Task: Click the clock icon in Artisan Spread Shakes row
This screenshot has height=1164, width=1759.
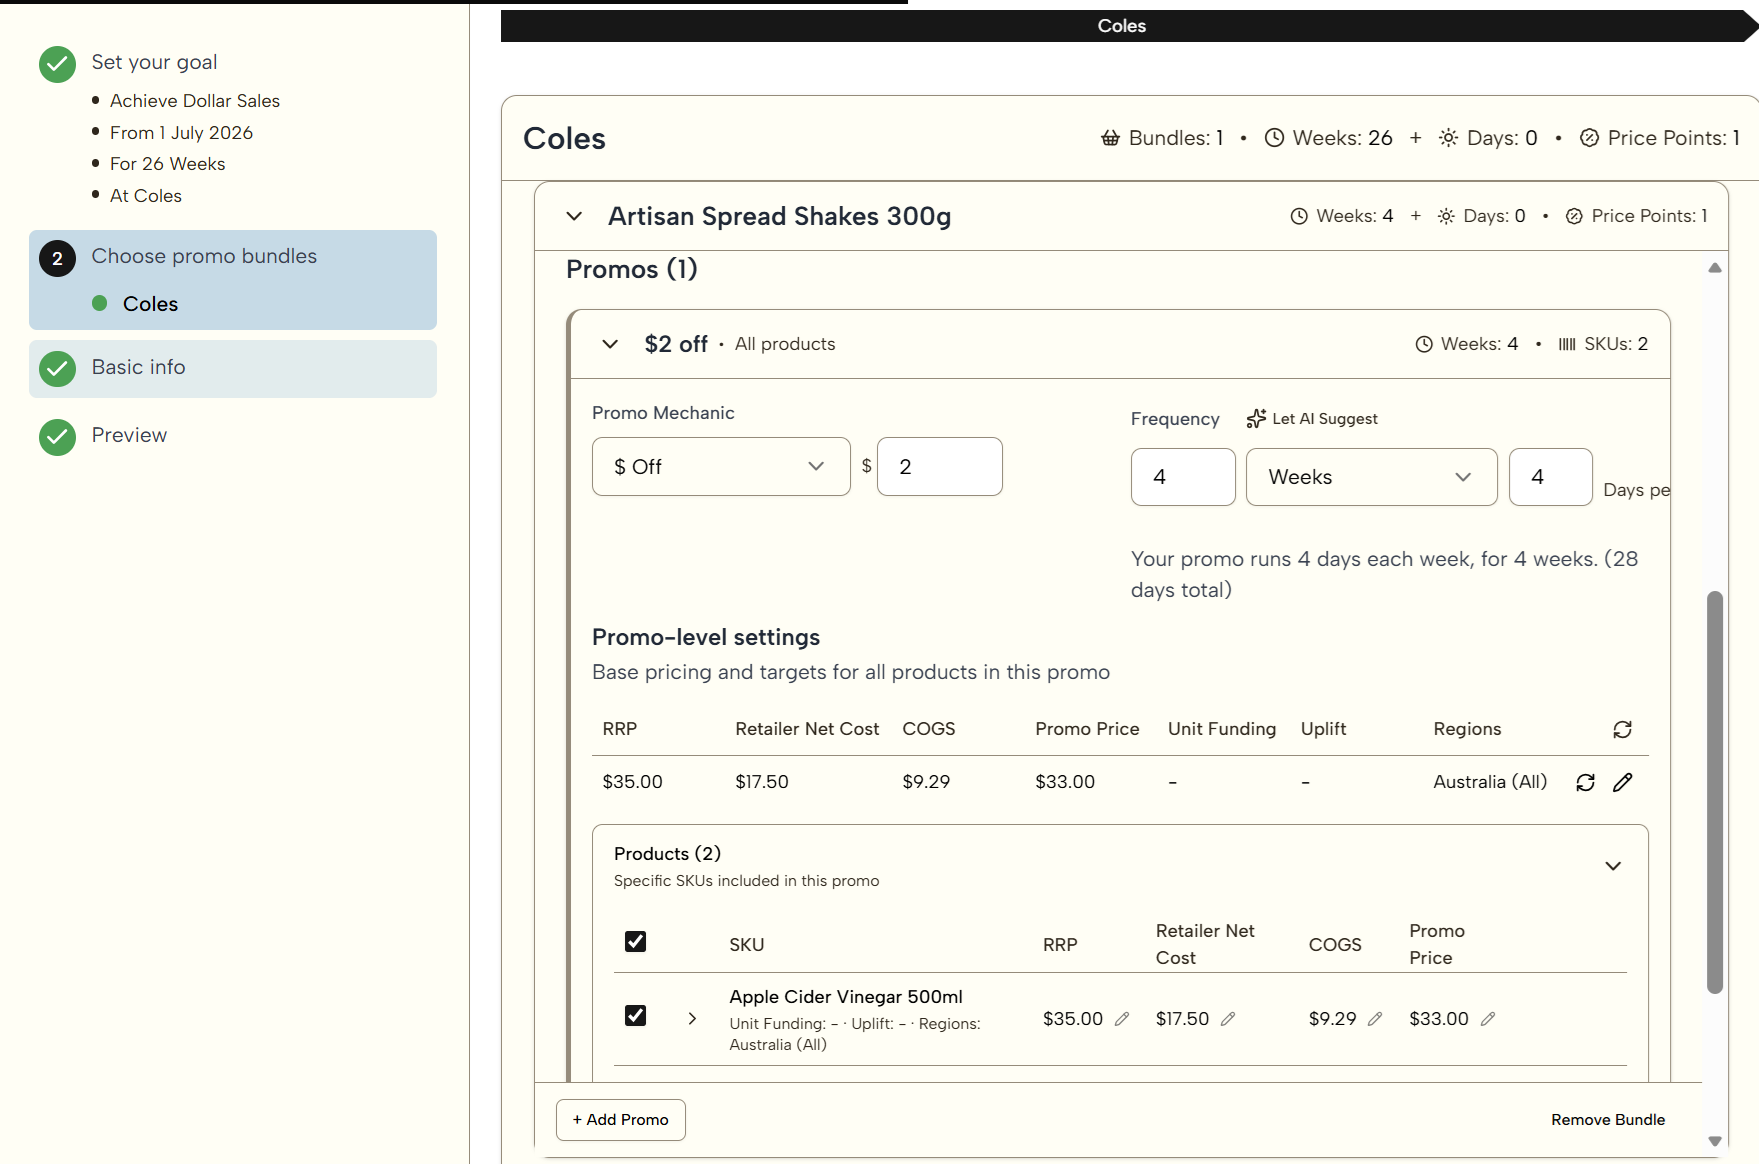Action: coord(1299,216)
